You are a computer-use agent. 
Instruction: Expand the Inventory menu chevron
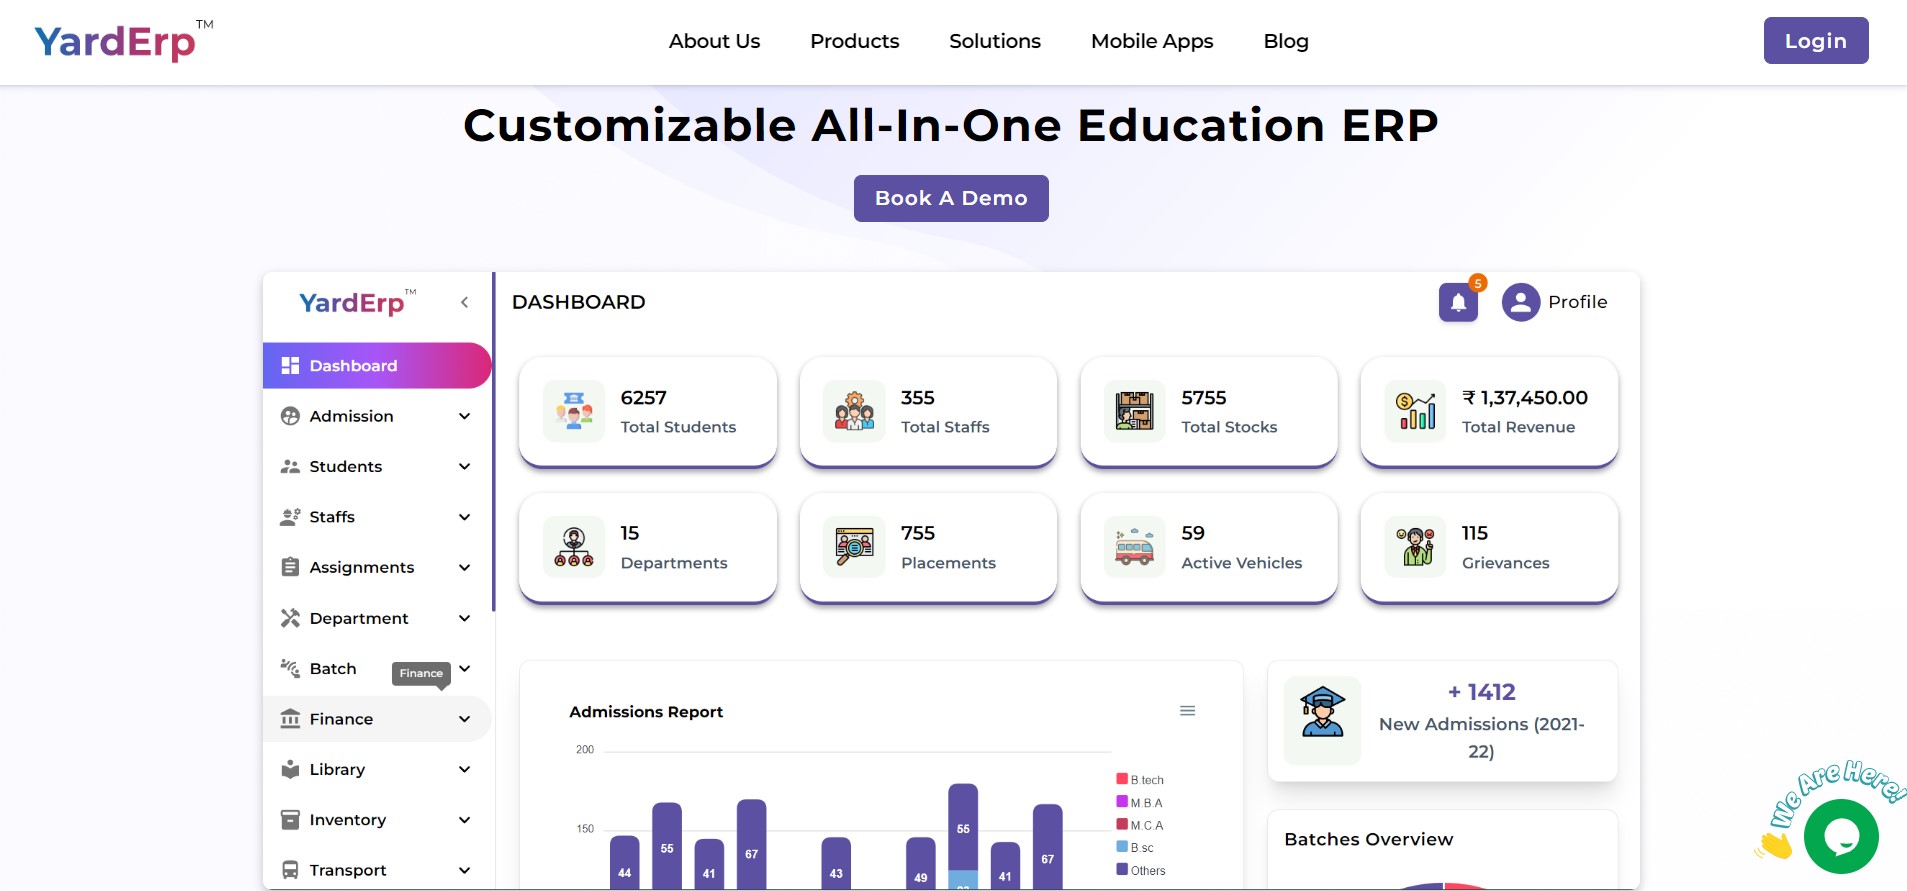click(464, 820)
